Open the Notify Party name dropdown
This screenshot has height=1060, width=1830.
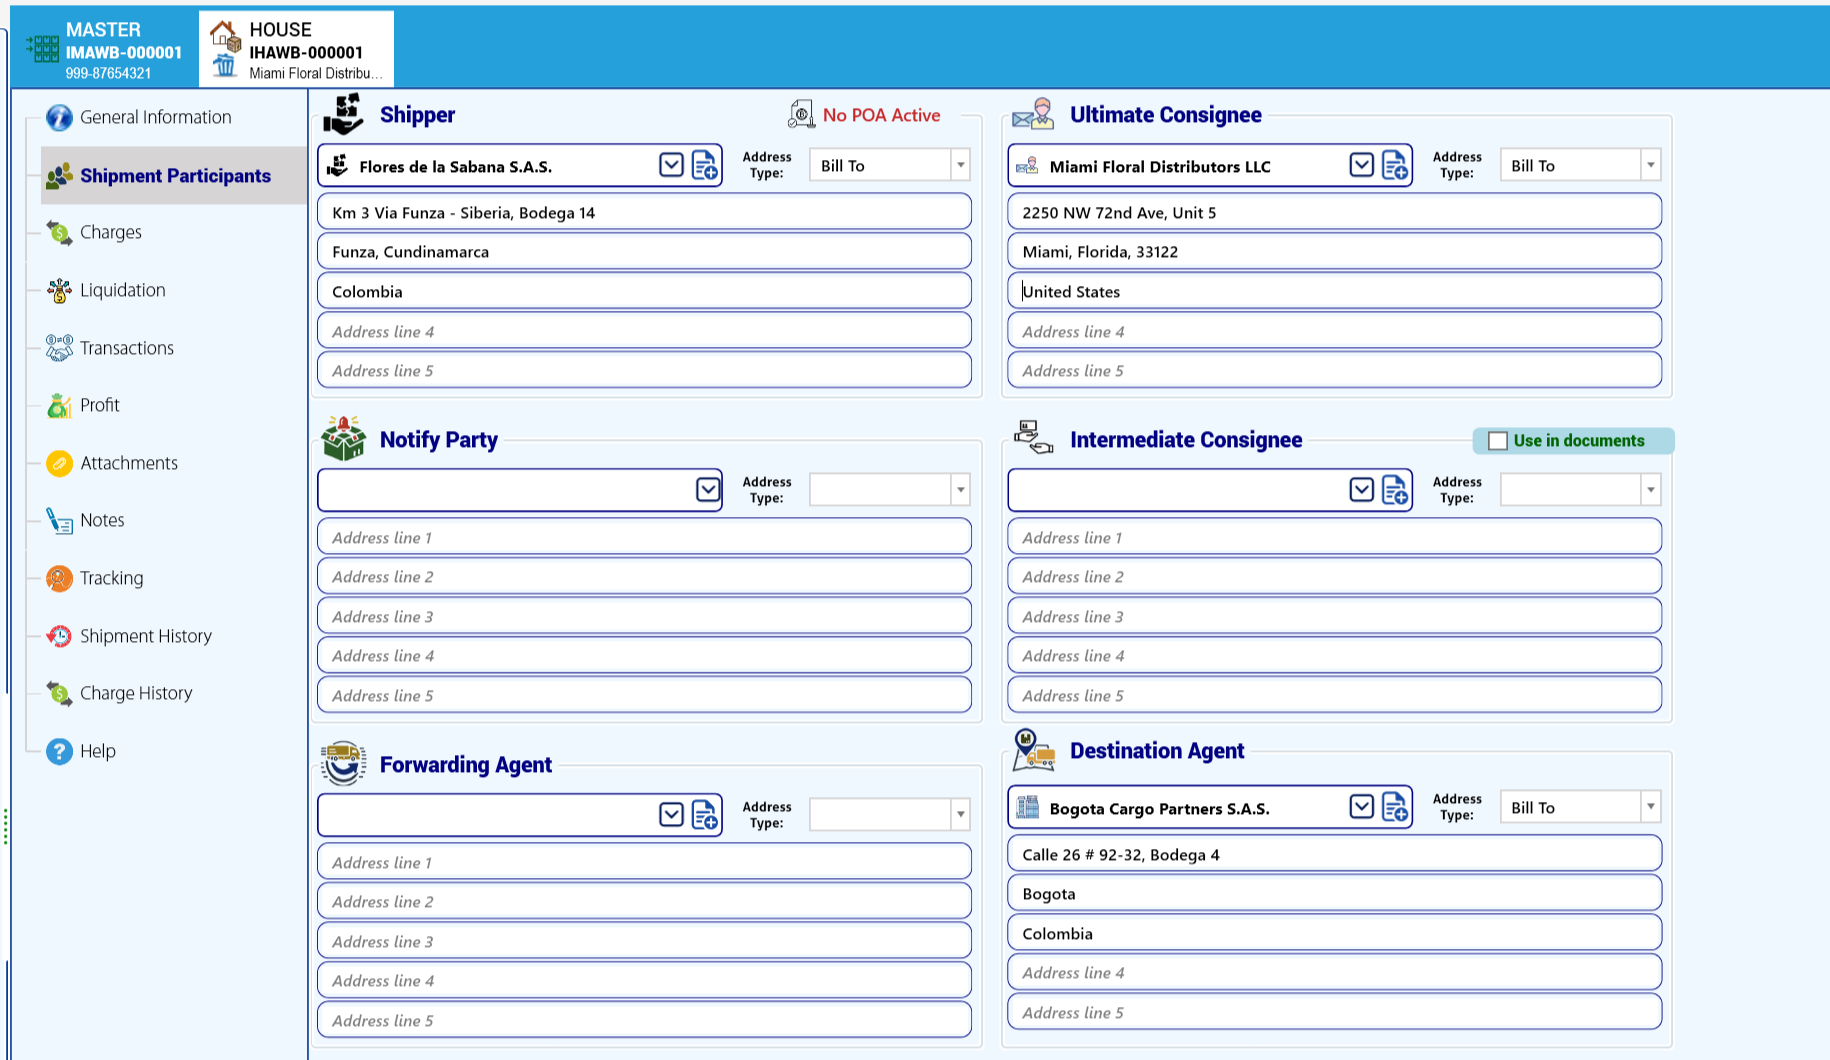(x=708, y=489)
